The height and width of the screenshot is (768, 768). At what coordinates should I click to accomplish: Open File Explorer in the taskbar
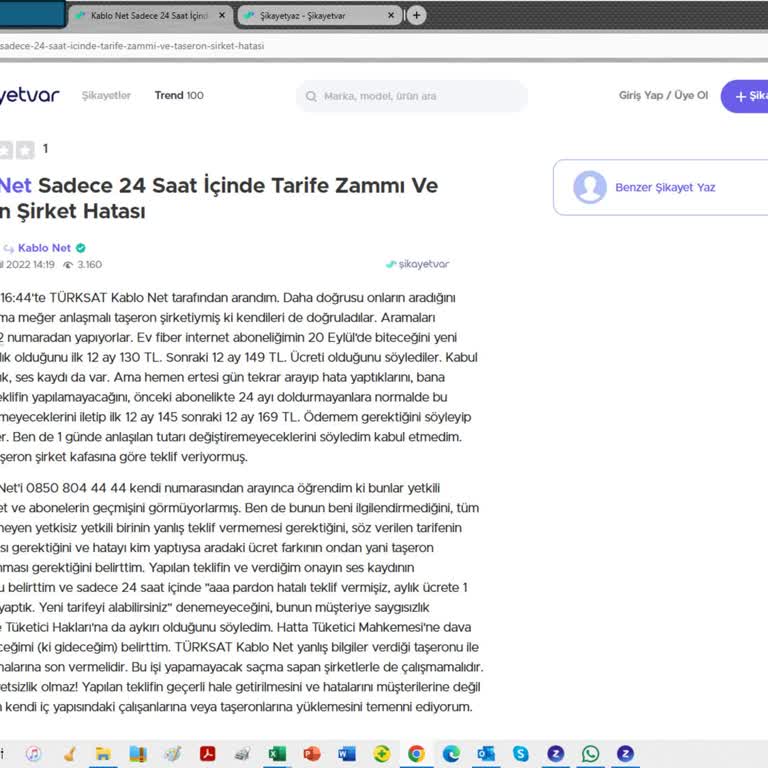tap(103, 753)
